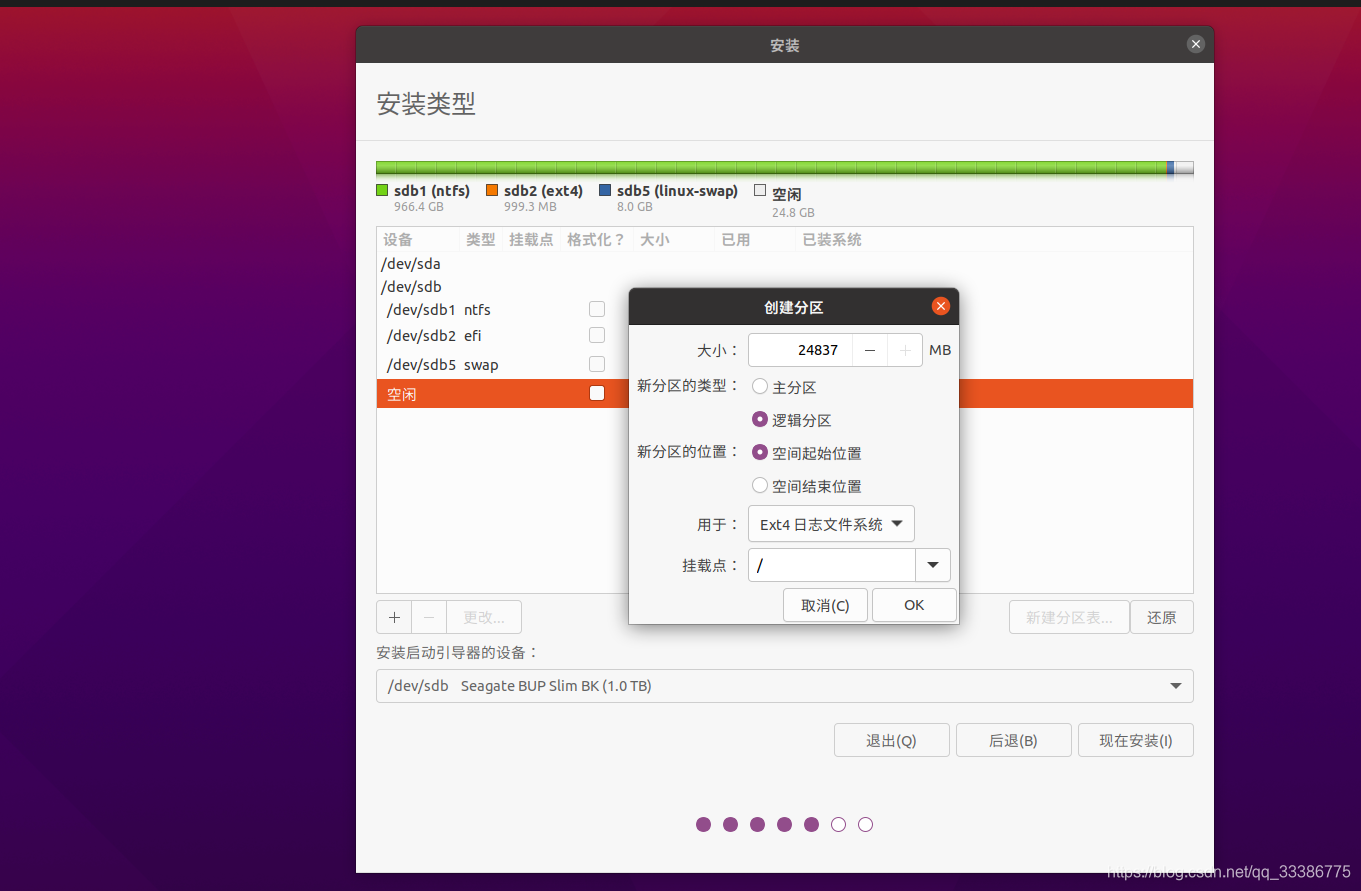The image size is (1361, 891).
Task: Select the /dev/sdb device row
Action: (785, 286)
